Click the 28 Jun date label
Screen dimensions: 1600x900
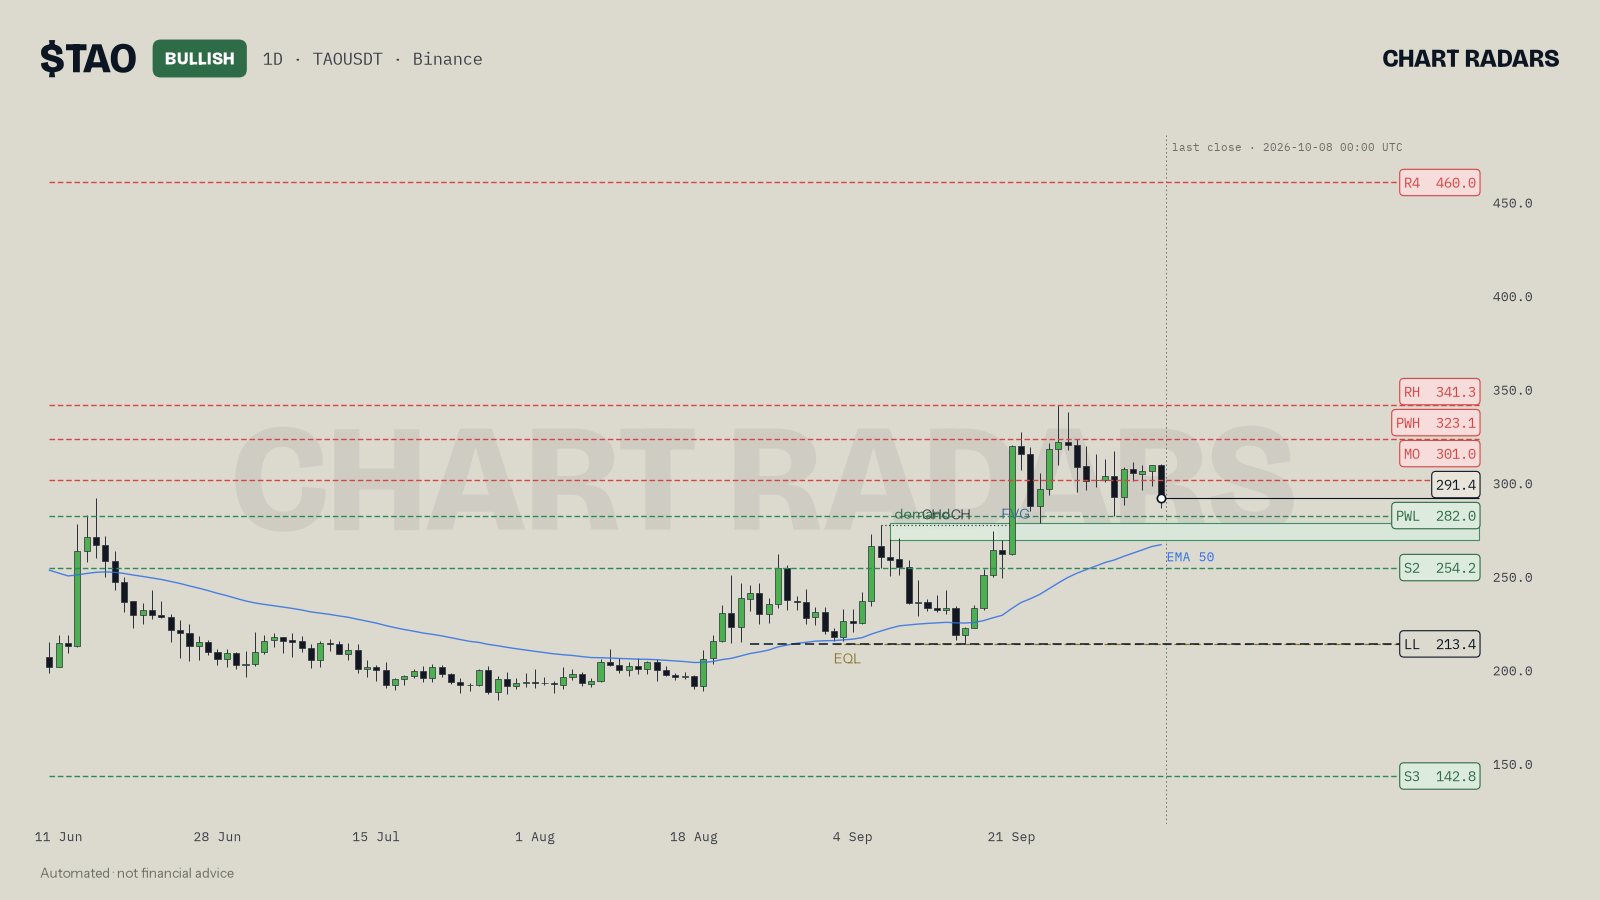point(217,837)
